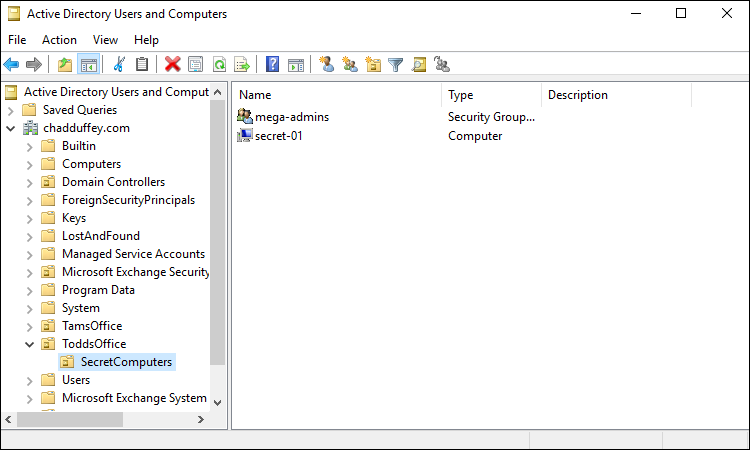The image size is (750, 450).
Task: Click Add to group toolbar icon
Action: (x=441, y=64)
